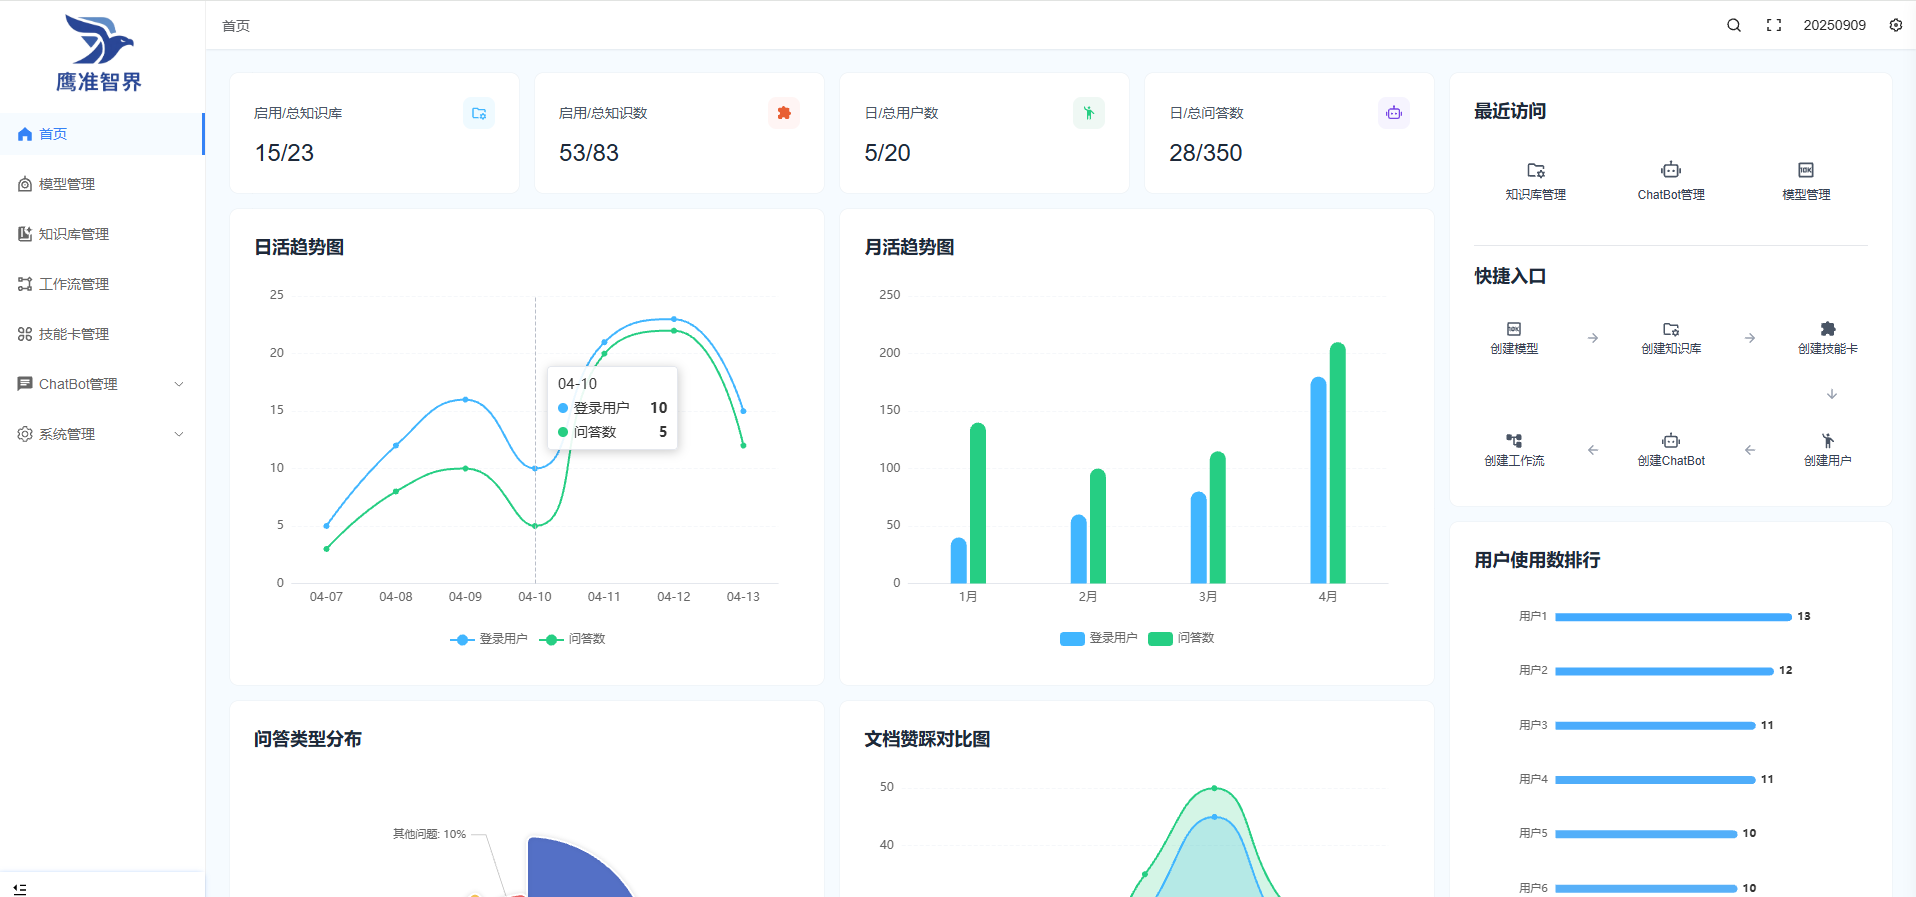This screenshot has width=1916, height=897.
Task: Collapse the sidebar using bottom-left icon
Action: (20, 888)
